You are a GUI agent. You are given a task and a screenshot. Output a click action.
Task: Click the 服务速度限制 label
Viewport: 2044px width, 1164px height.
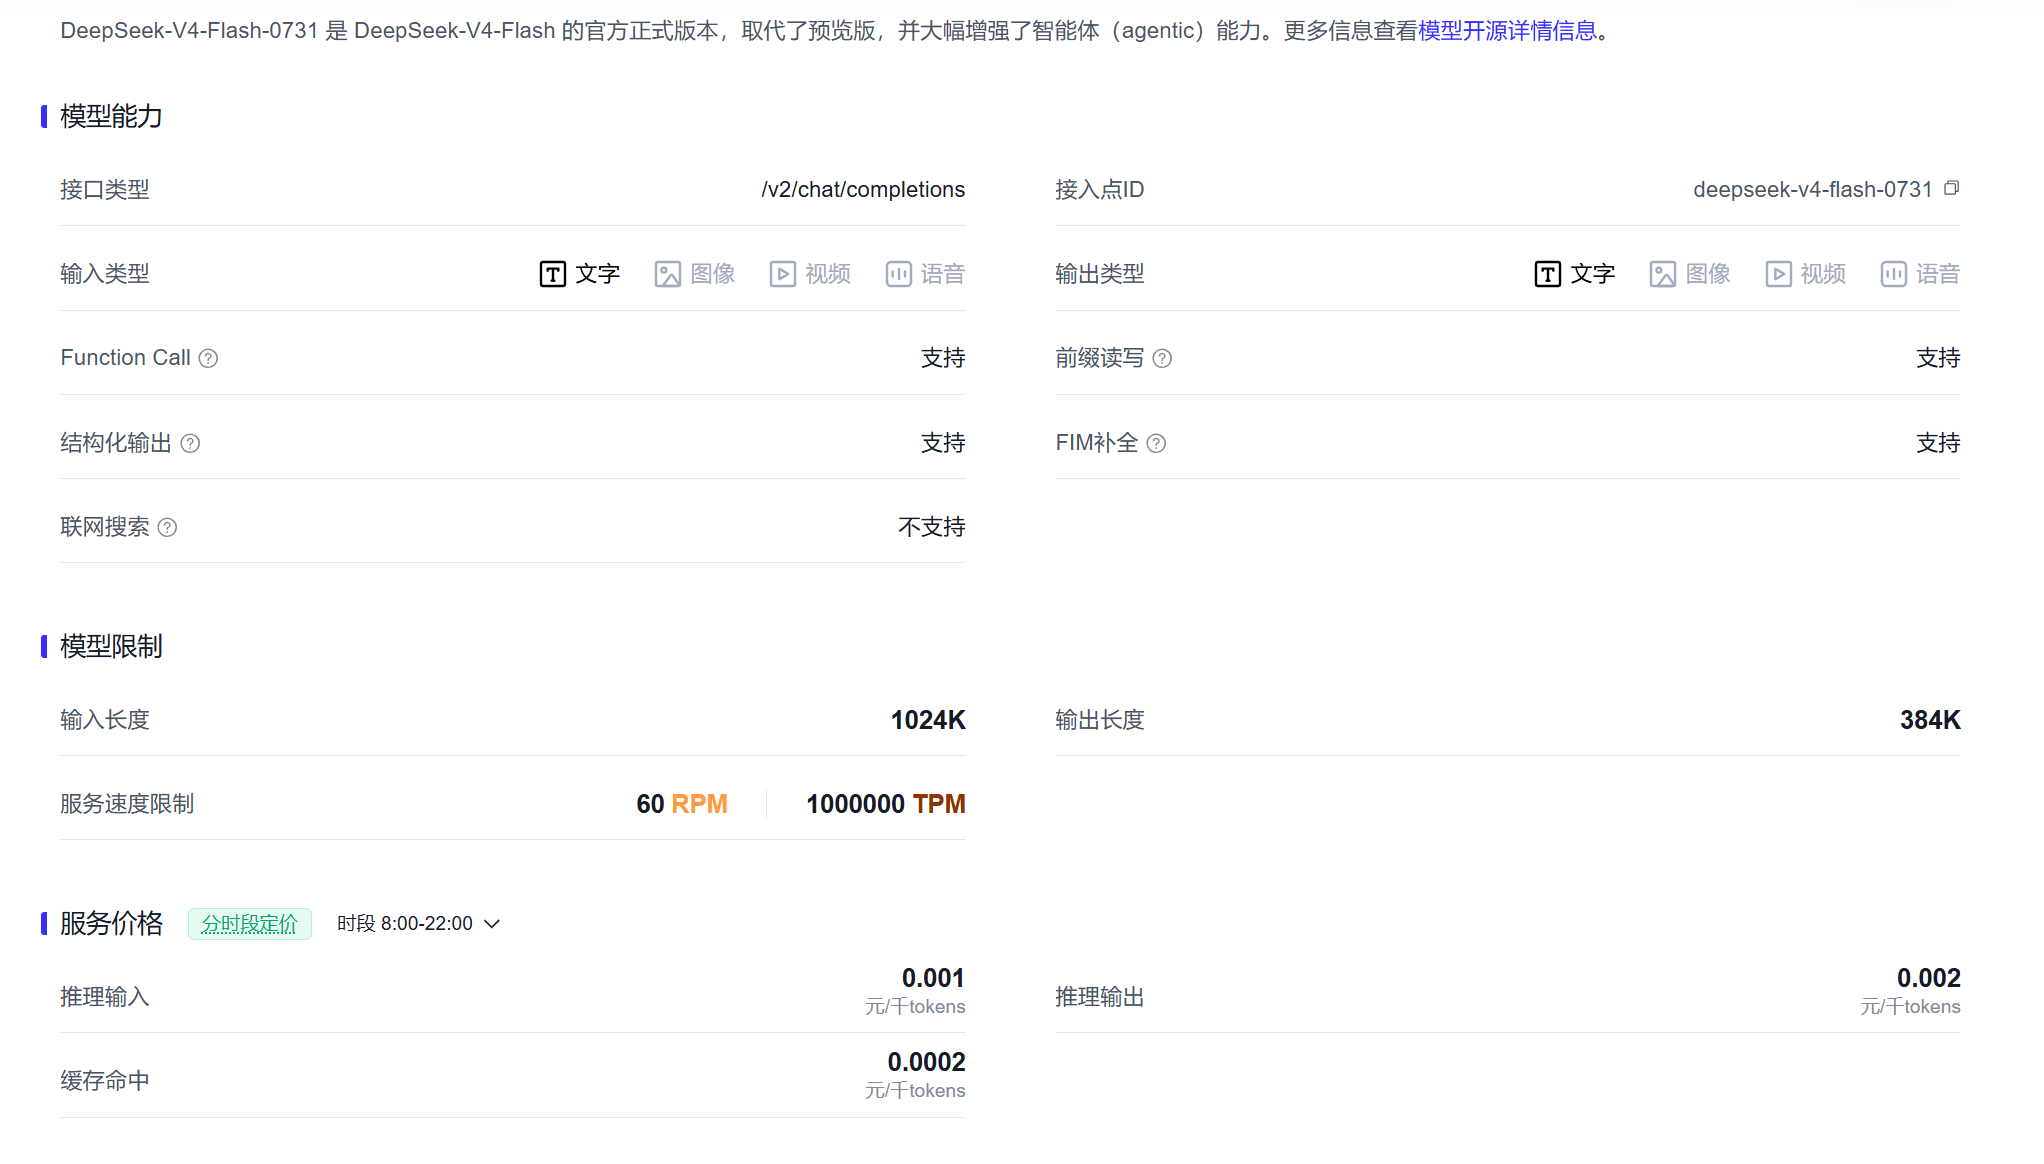coord(127,804)
